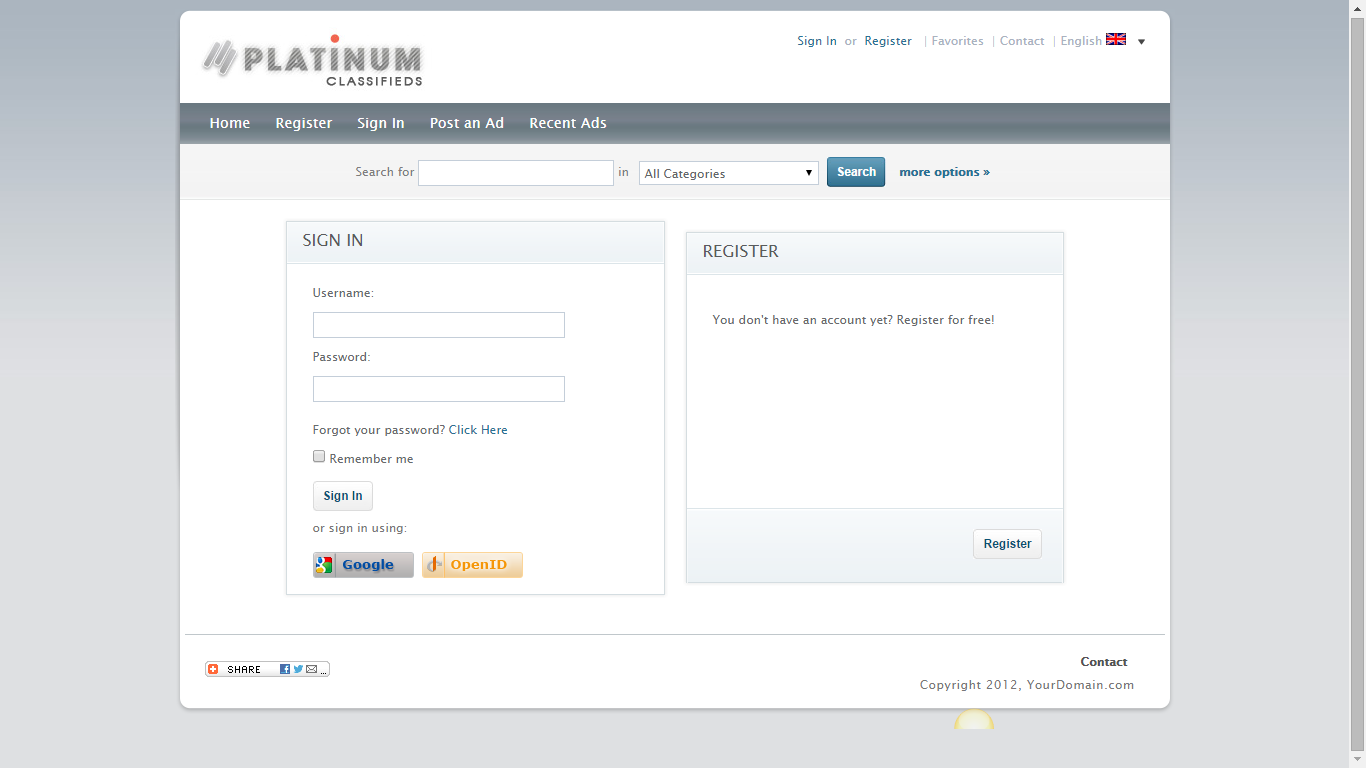This screenshot has width=1366, height=768.
Task: Click the UK flag language icon
Action: click(1116, 40)
